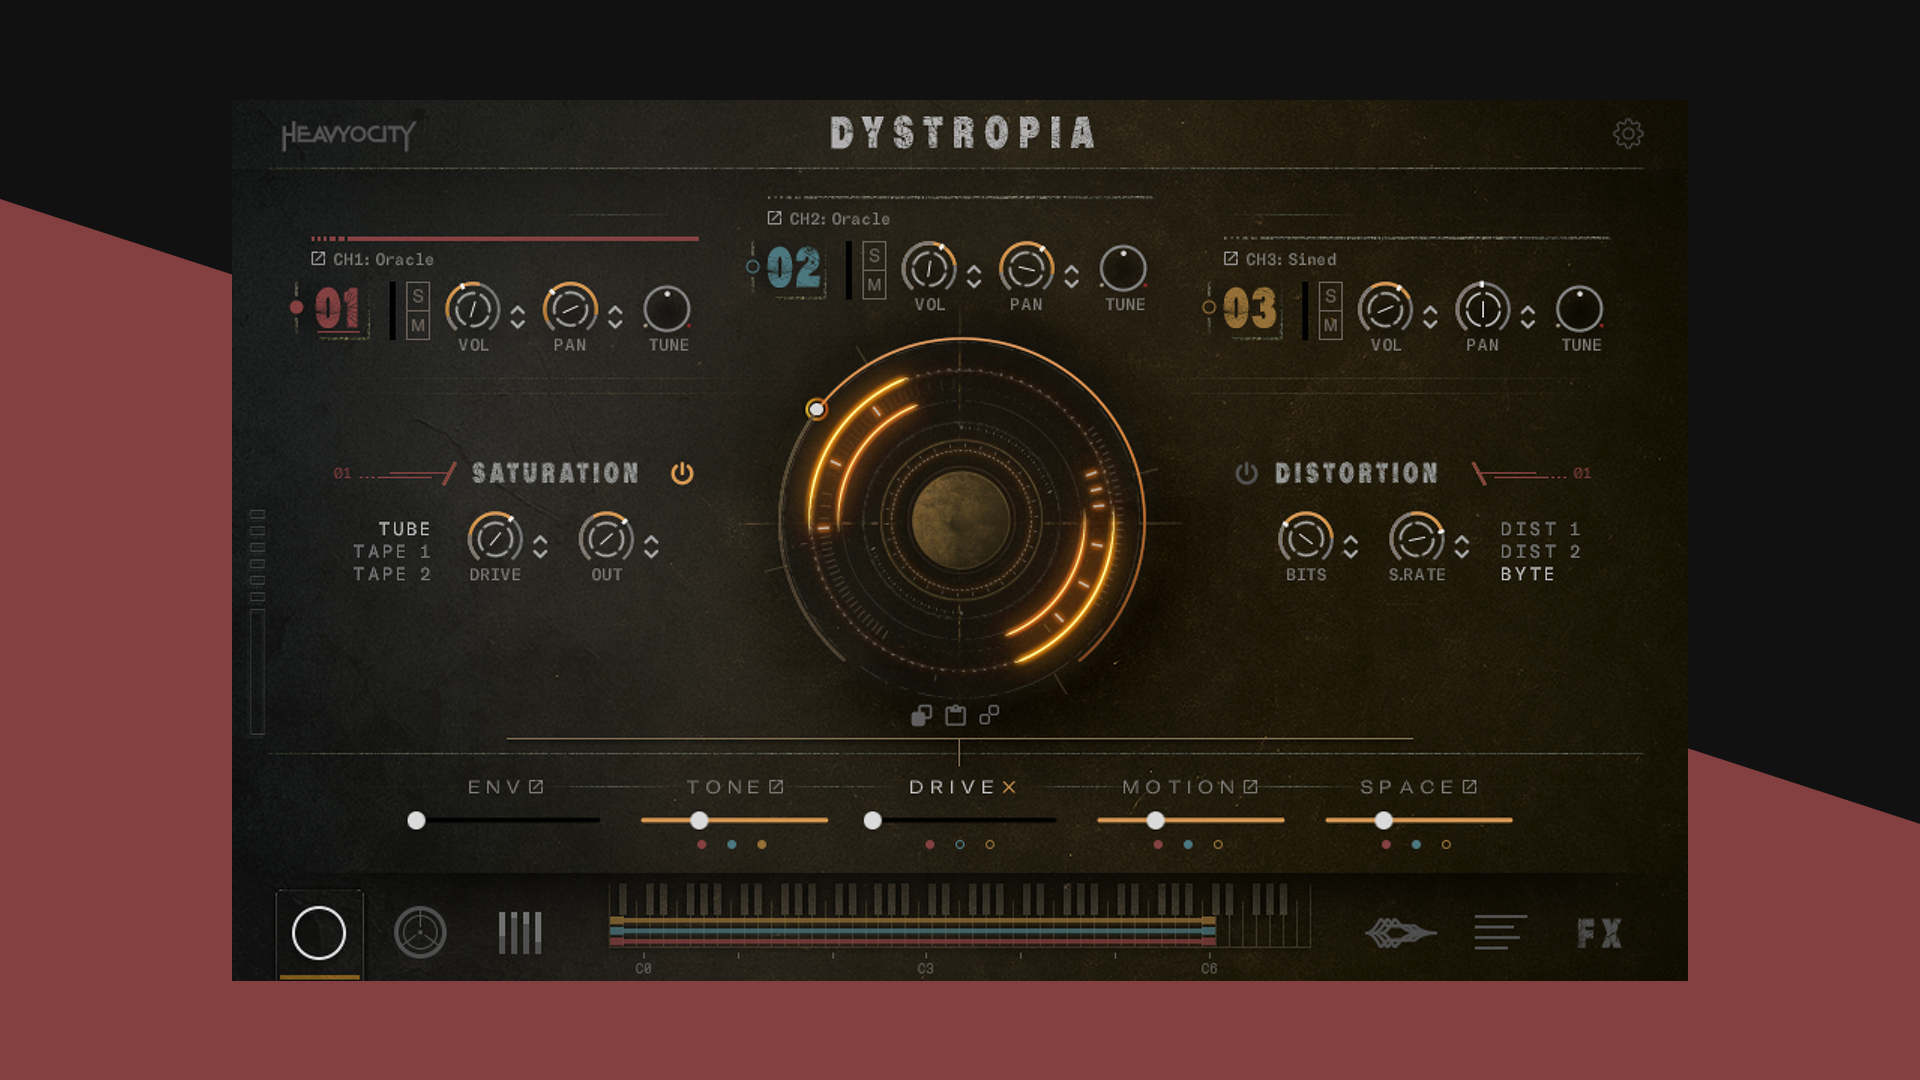Click the paste icon below the central wheel
1920x1080 pixels.
[955, 716]
